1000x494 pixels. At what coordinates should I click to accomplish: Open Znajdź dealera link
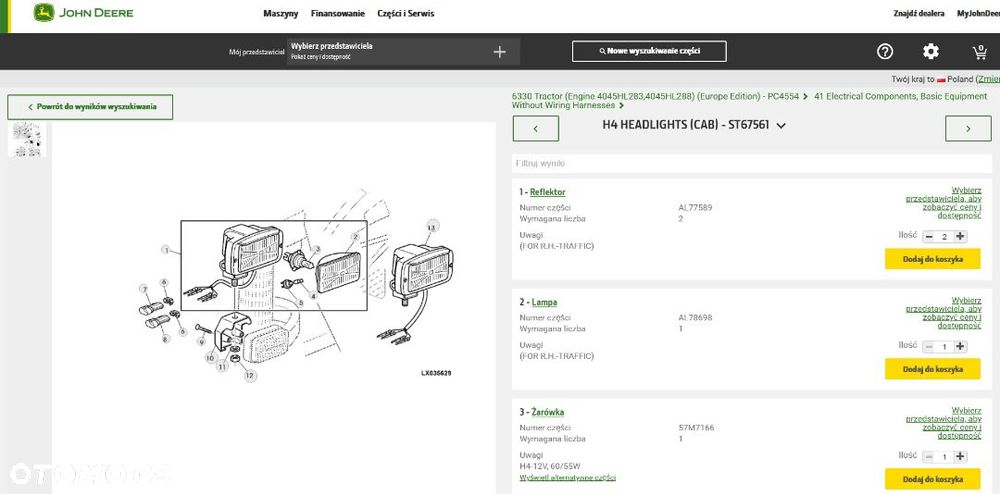(919, 13)
